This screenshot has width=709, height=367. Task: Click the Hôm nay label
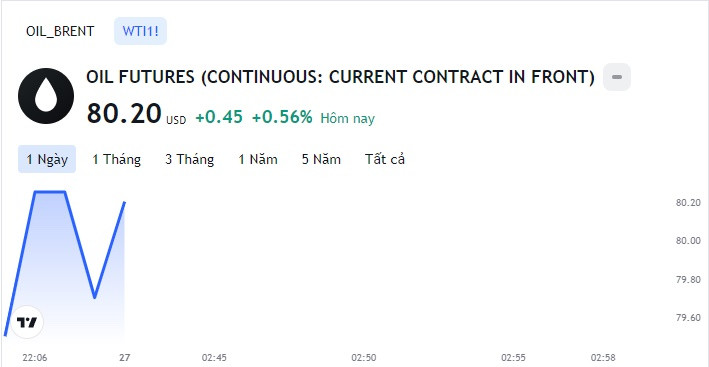click(x=348, y=118)
